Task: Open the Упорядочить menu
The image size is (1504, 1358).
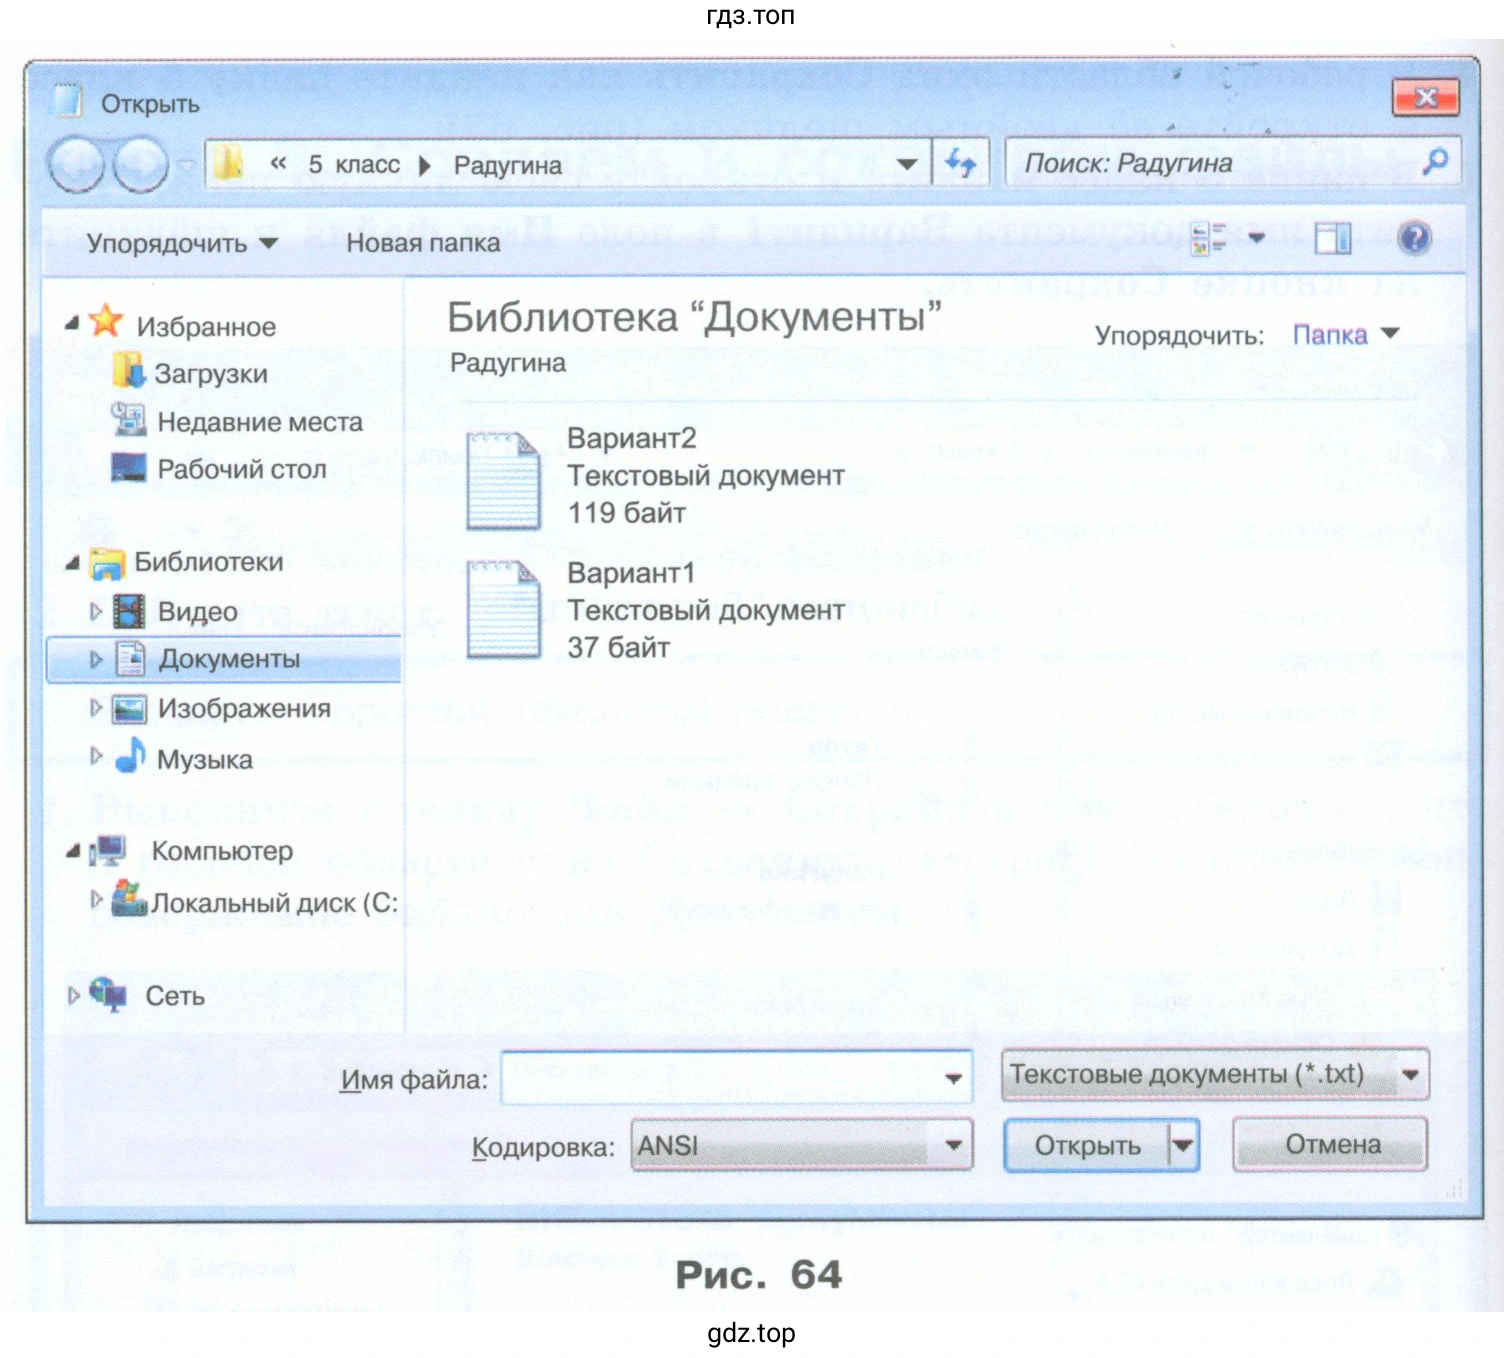Action: coord(181,243)
